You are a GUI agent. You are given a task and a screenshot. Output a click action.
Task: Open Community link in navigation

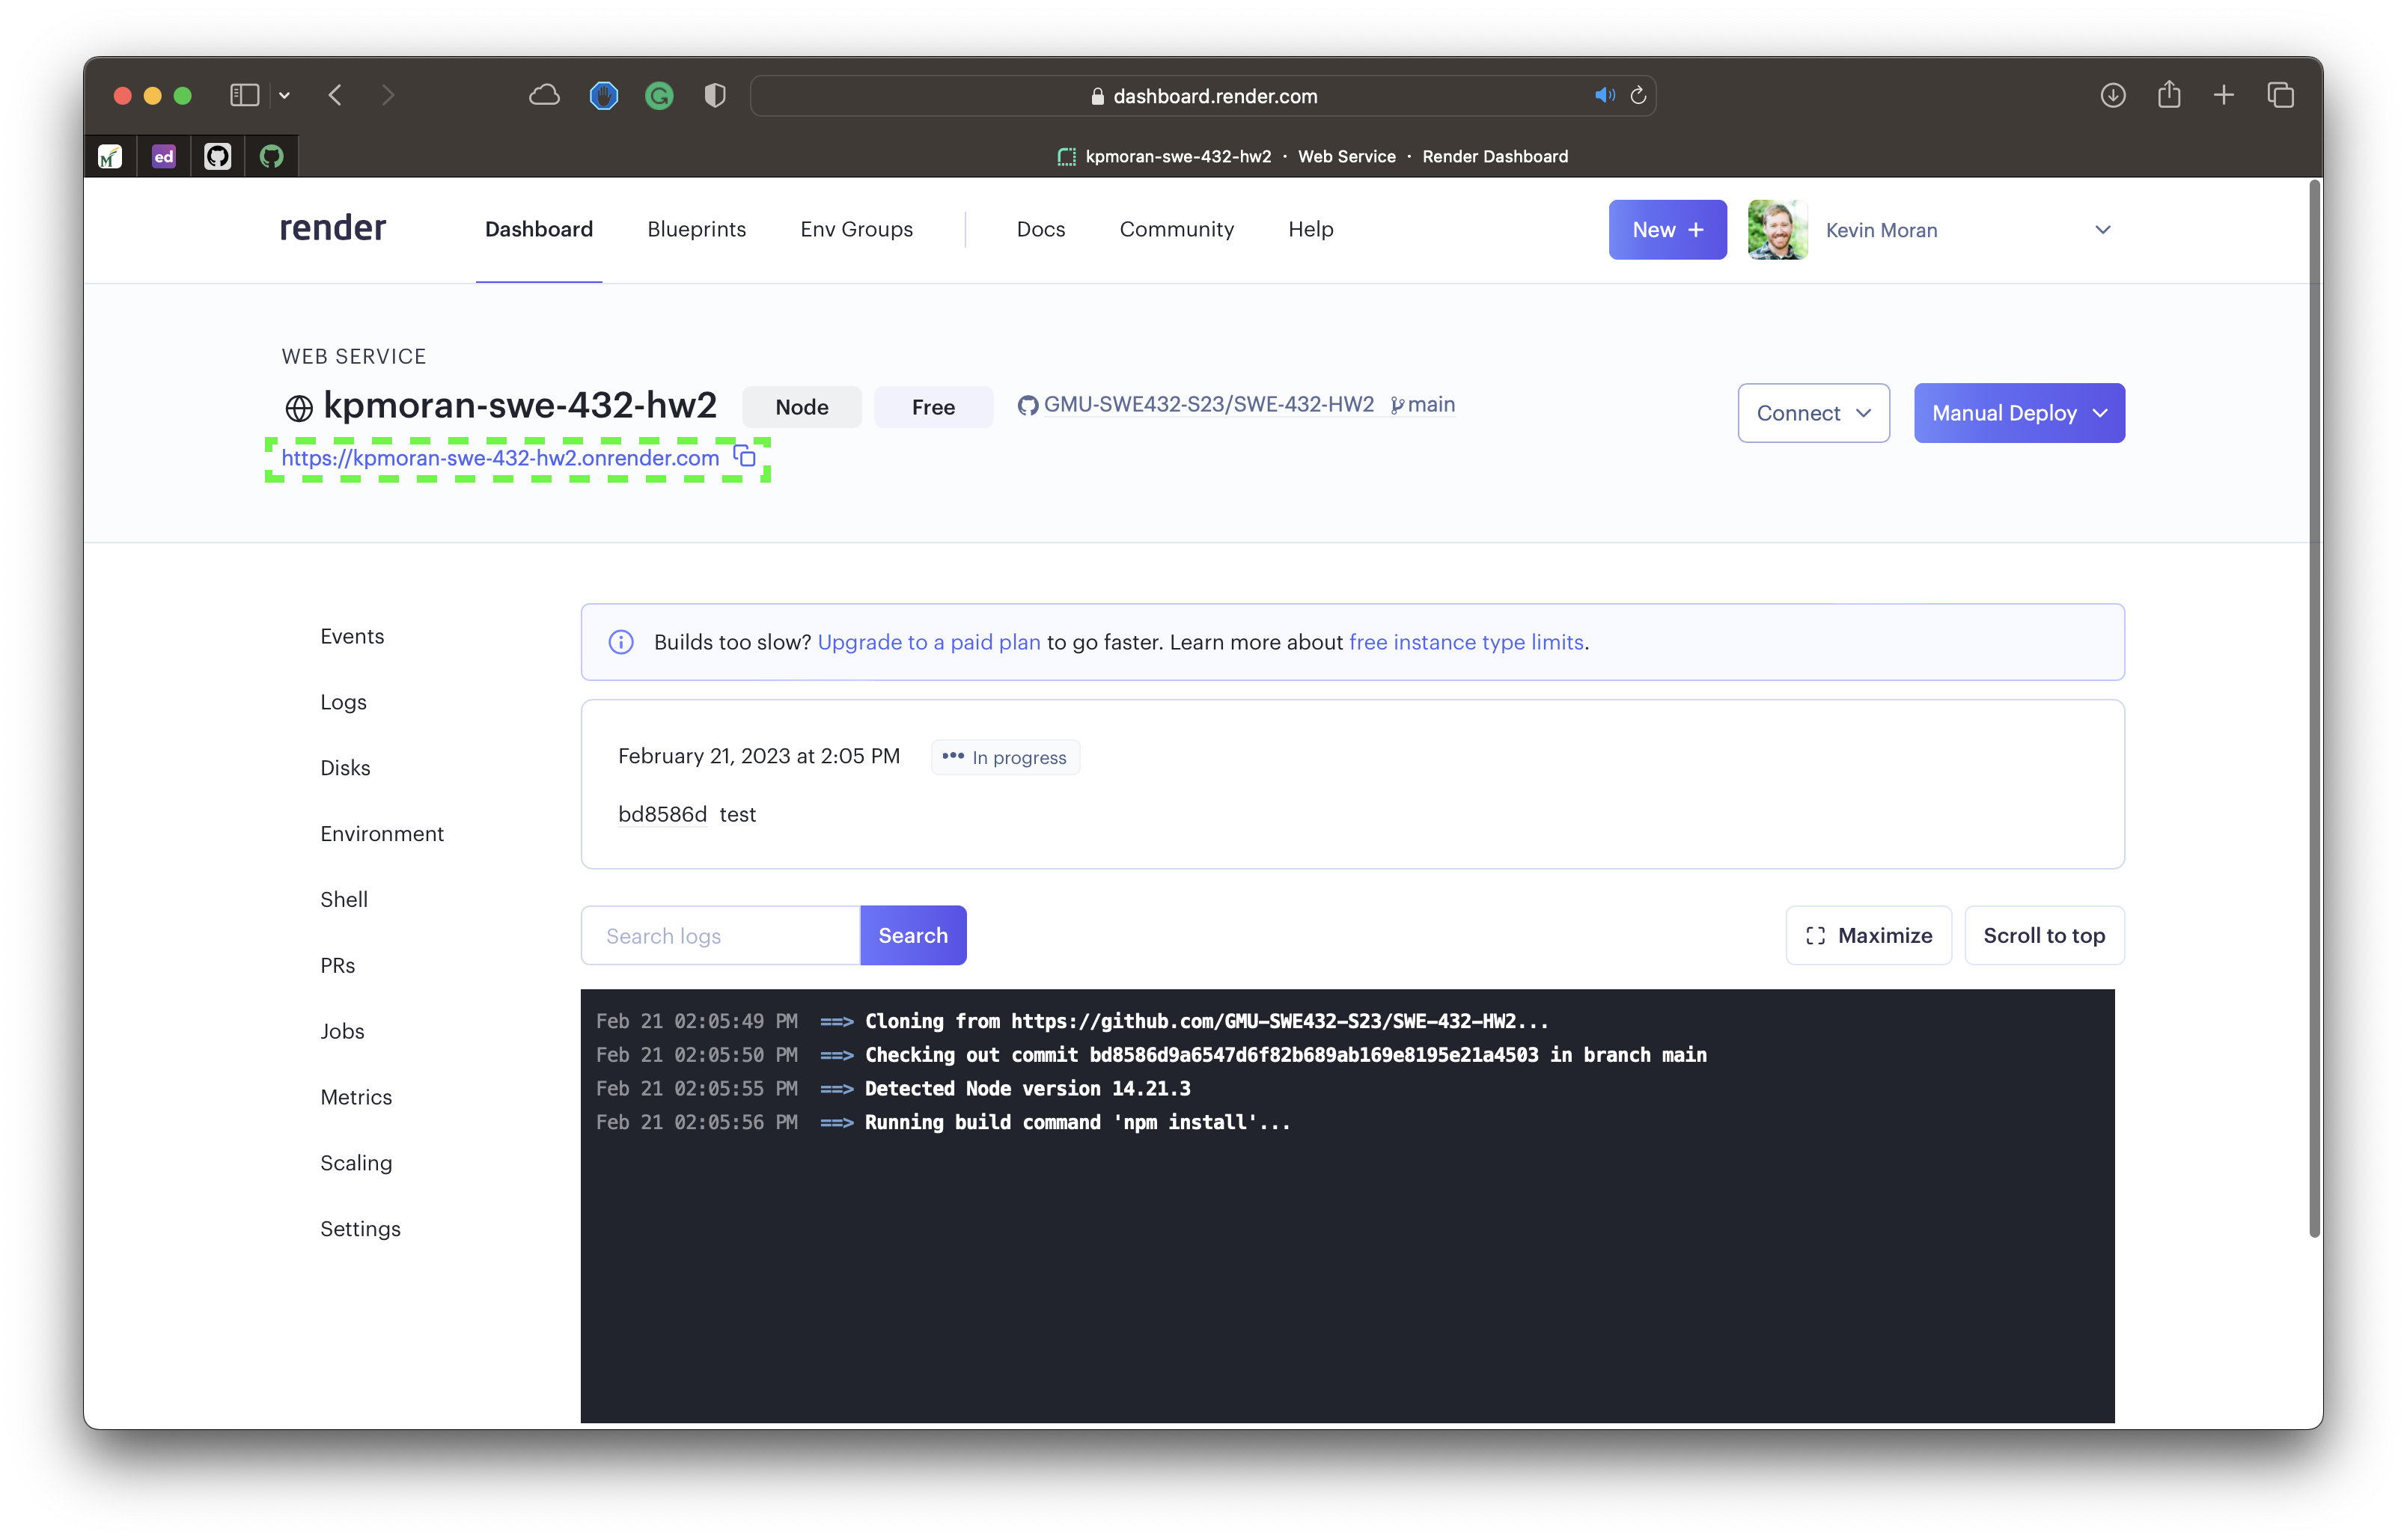click(1176, 229)
